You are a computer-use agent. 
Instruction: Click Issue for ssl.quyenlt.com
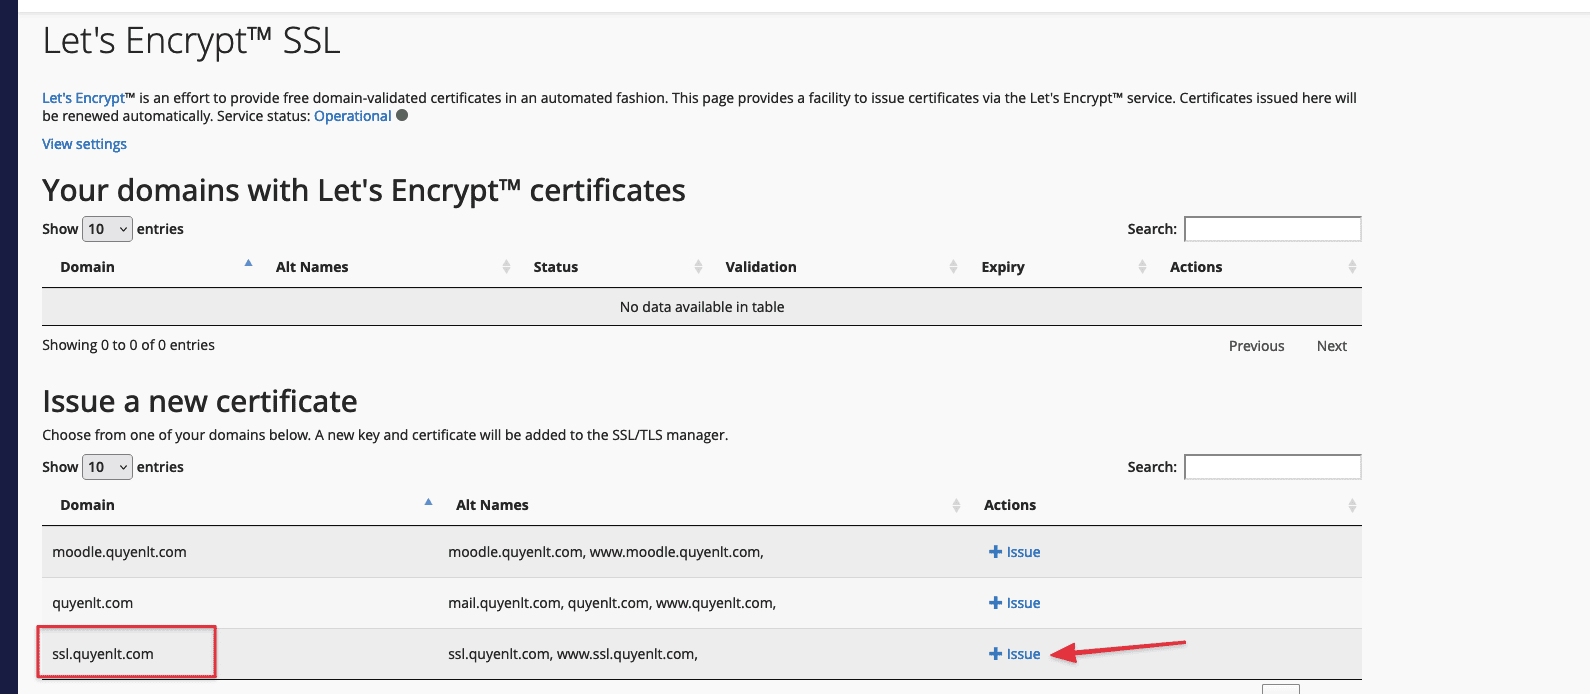[1015, 654]
